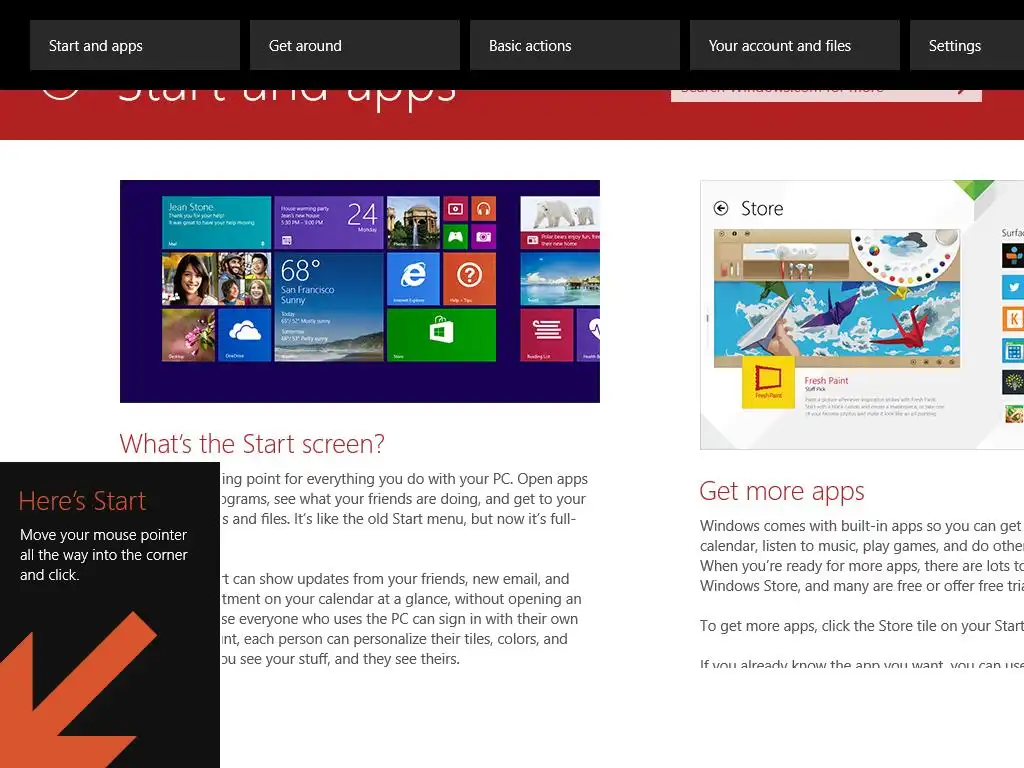
Task: Click the back arrow beside Store title
Action: point(721,208)
